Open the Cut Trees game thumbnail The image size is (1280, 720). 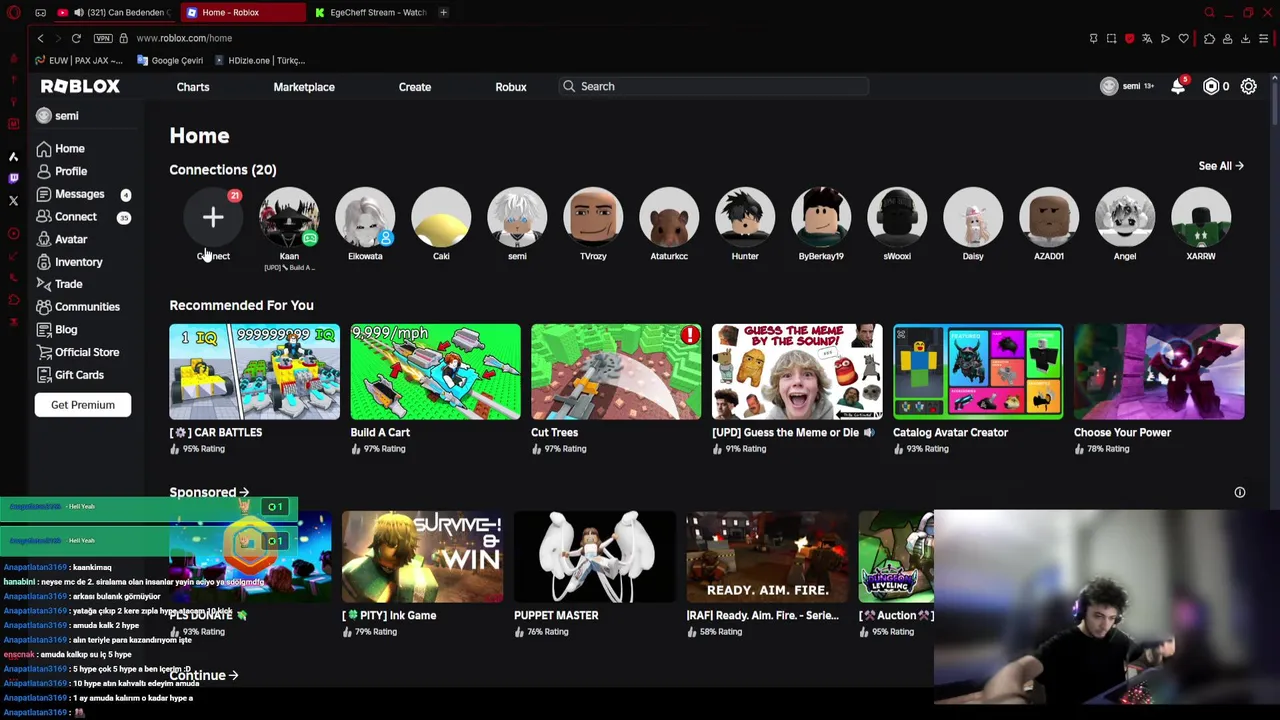(616, 371)
